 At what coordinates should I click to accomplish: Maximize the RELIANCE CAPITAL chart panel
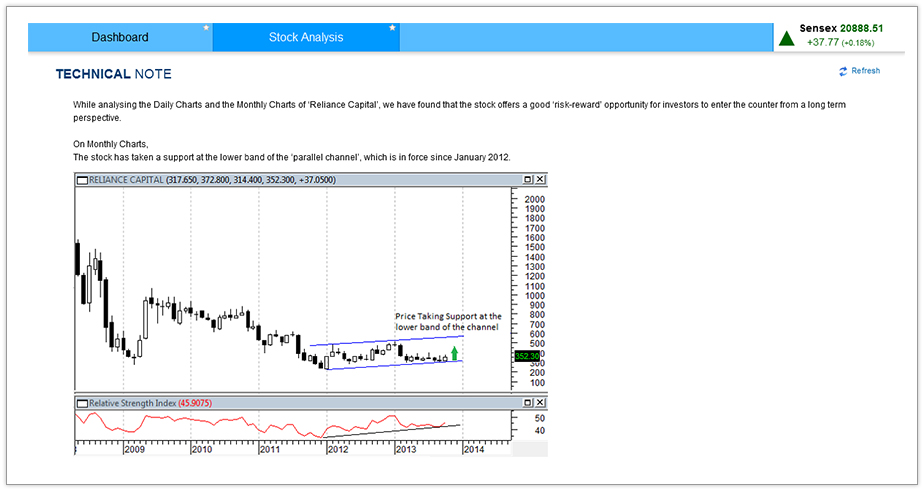point(528,179)
